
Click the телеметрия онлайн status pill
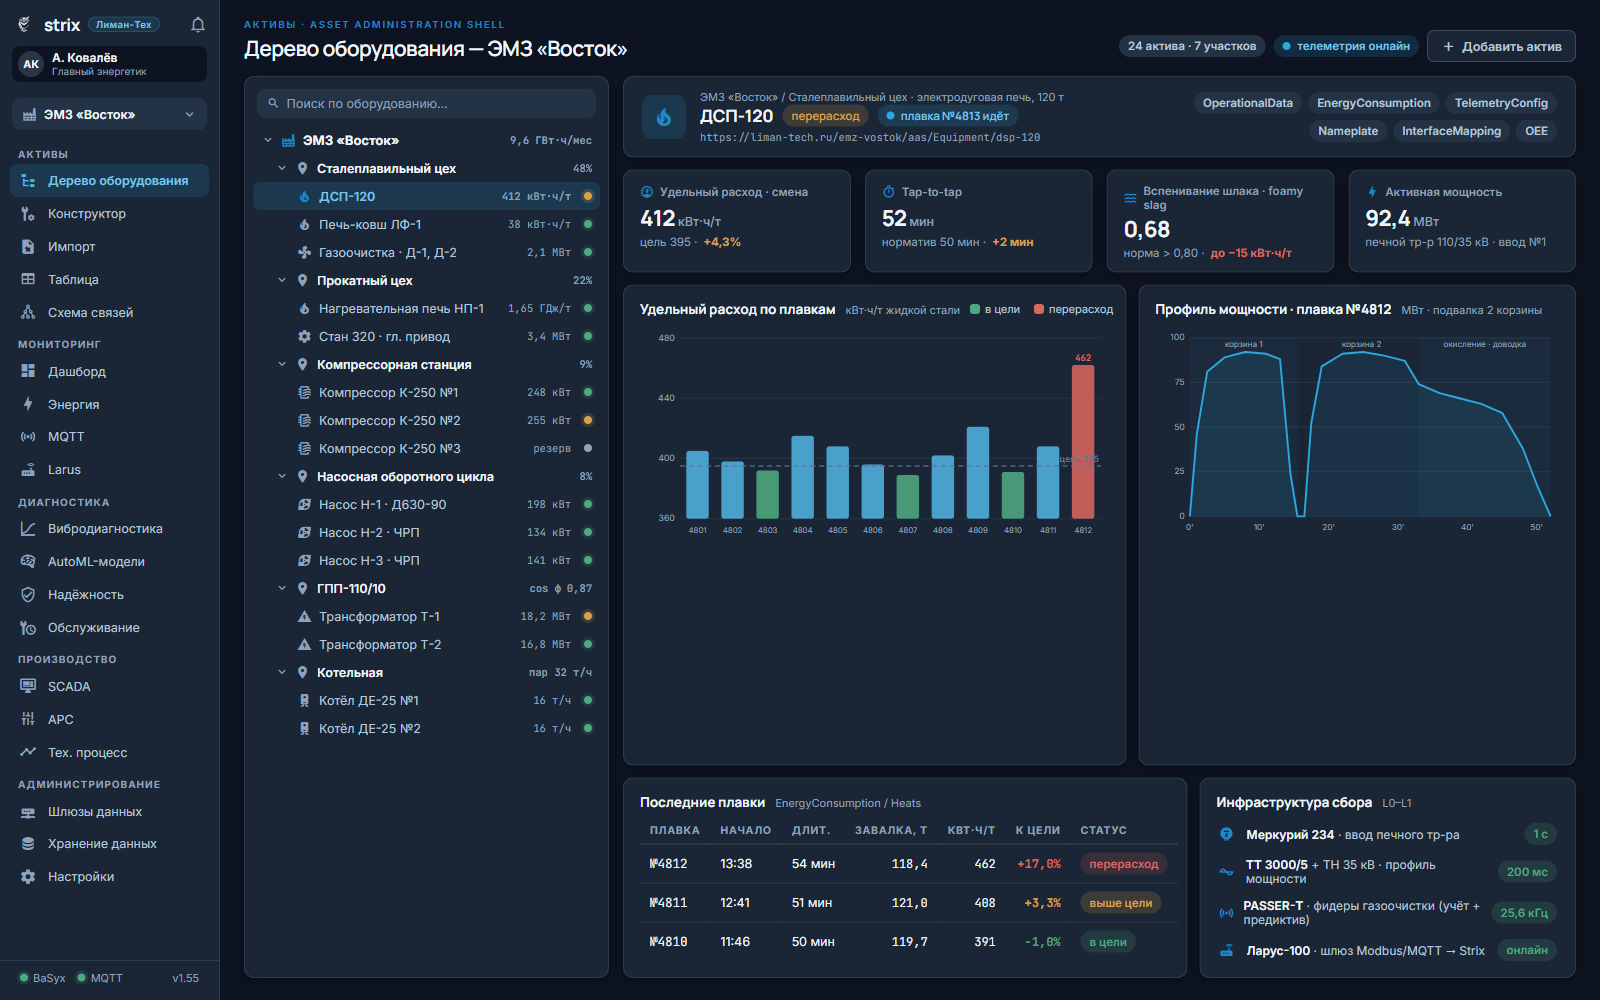coord(1346,46)
